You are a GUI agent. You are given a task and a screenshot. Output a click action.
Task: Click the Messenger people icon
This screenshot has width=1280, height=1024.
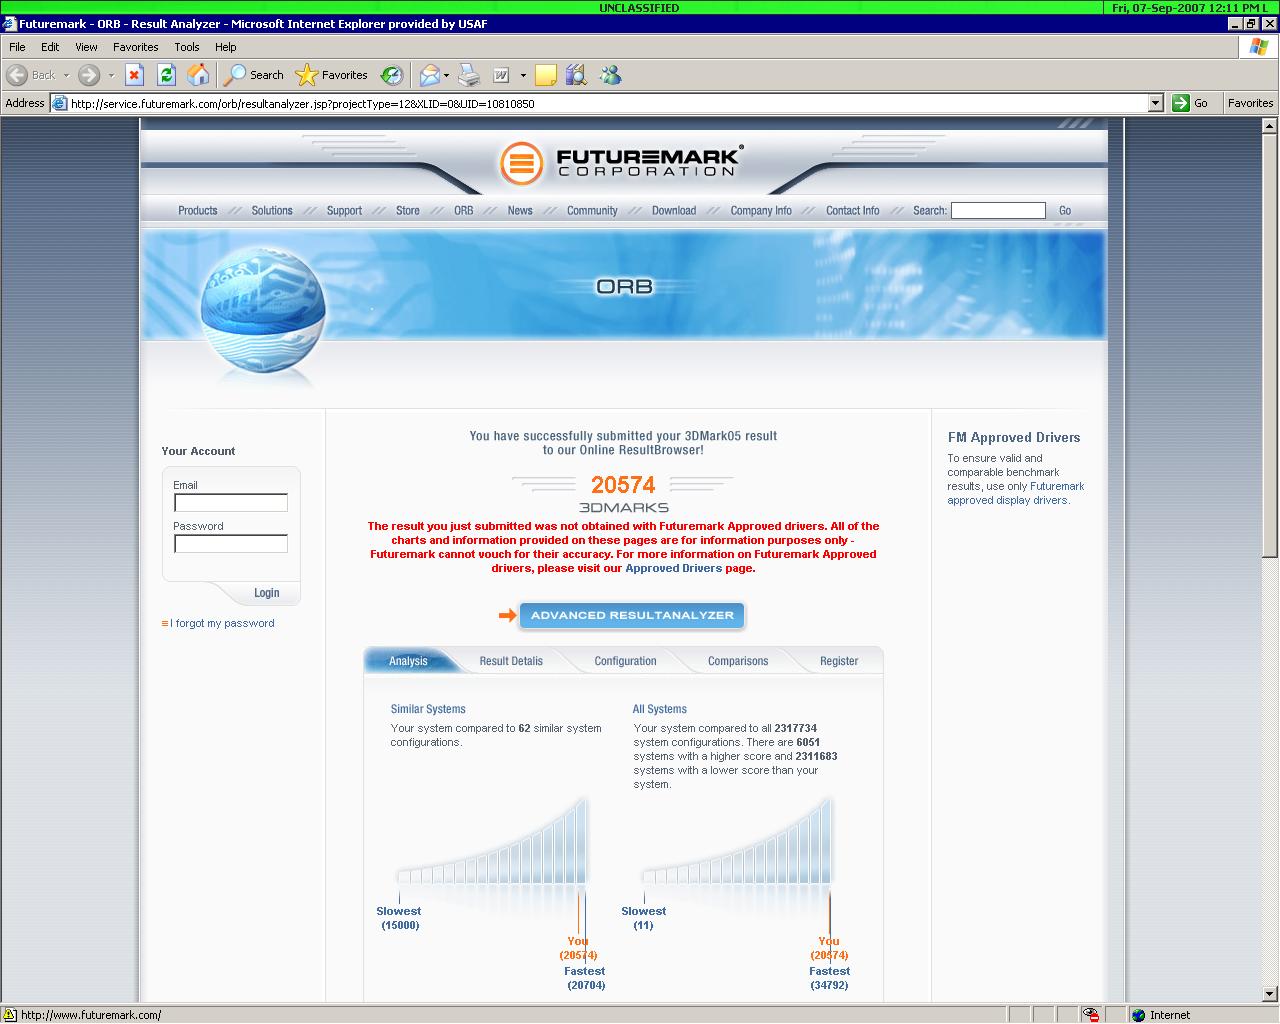coord(610,75)
